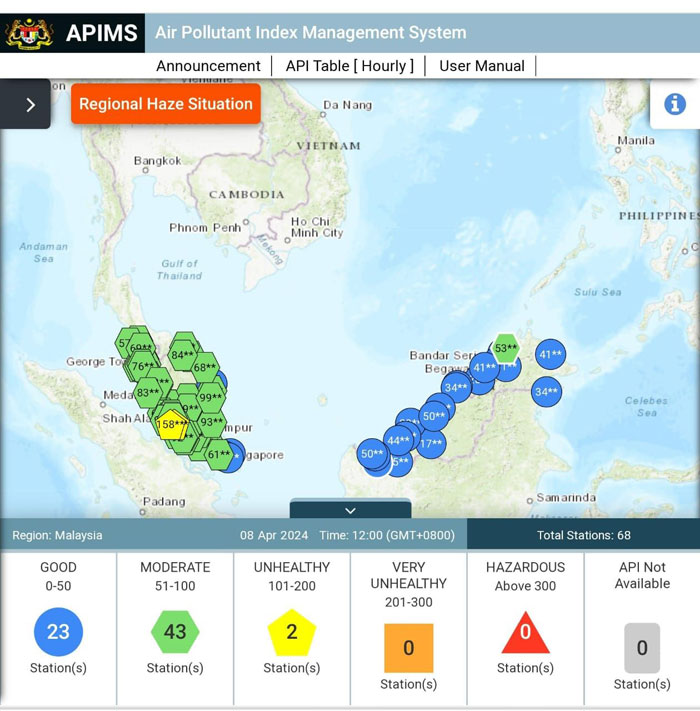Click the Region: Malaysia label
Viewport: 700px width, 711px height.
[x=57, y=535]
